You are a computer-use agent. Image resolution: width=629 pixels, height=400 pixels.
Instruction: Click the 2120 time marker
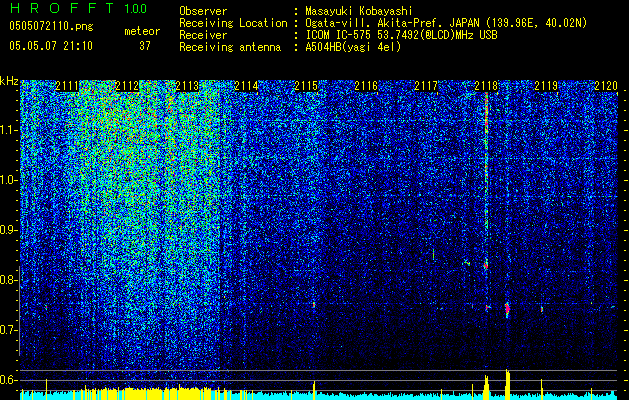coord(606,86)
